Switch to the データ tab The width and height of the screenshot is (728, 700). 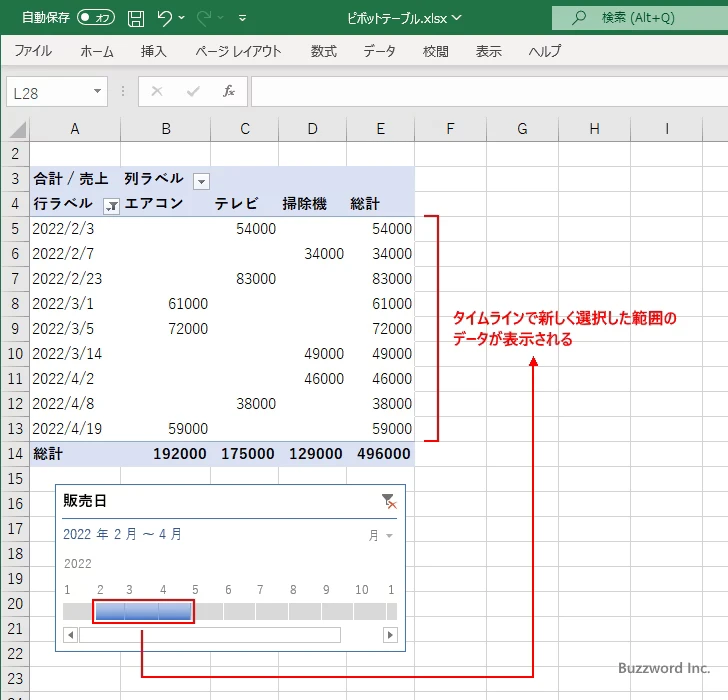379,51
